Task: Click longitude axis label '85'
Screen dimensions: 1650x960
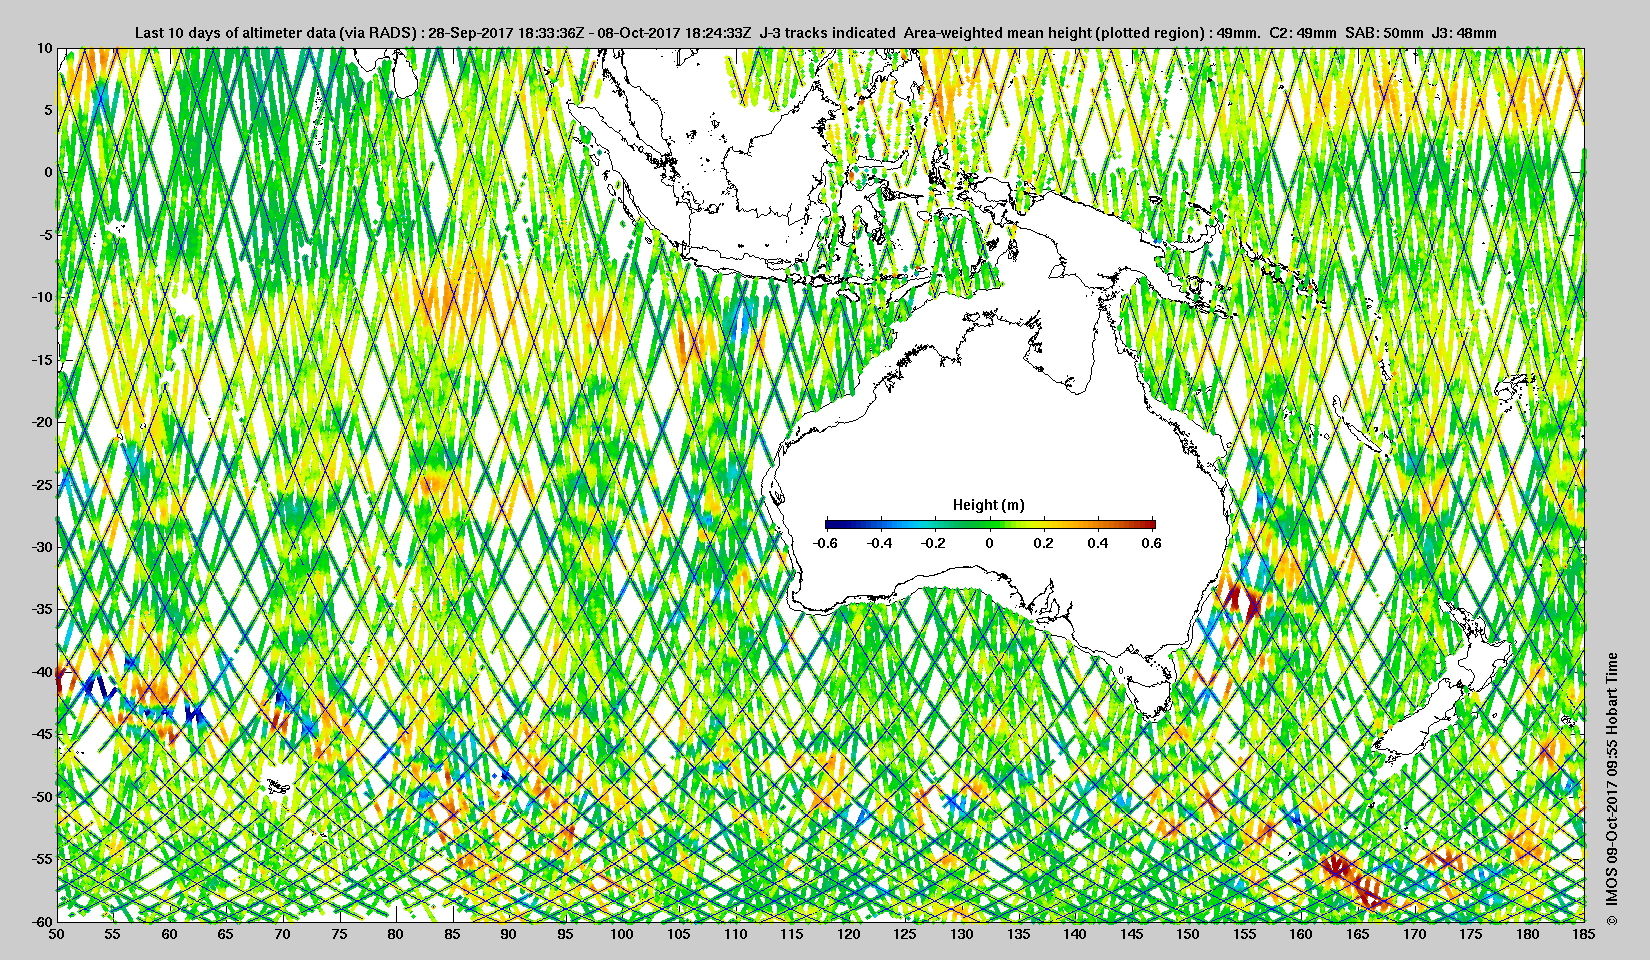Action: point(453,934)
